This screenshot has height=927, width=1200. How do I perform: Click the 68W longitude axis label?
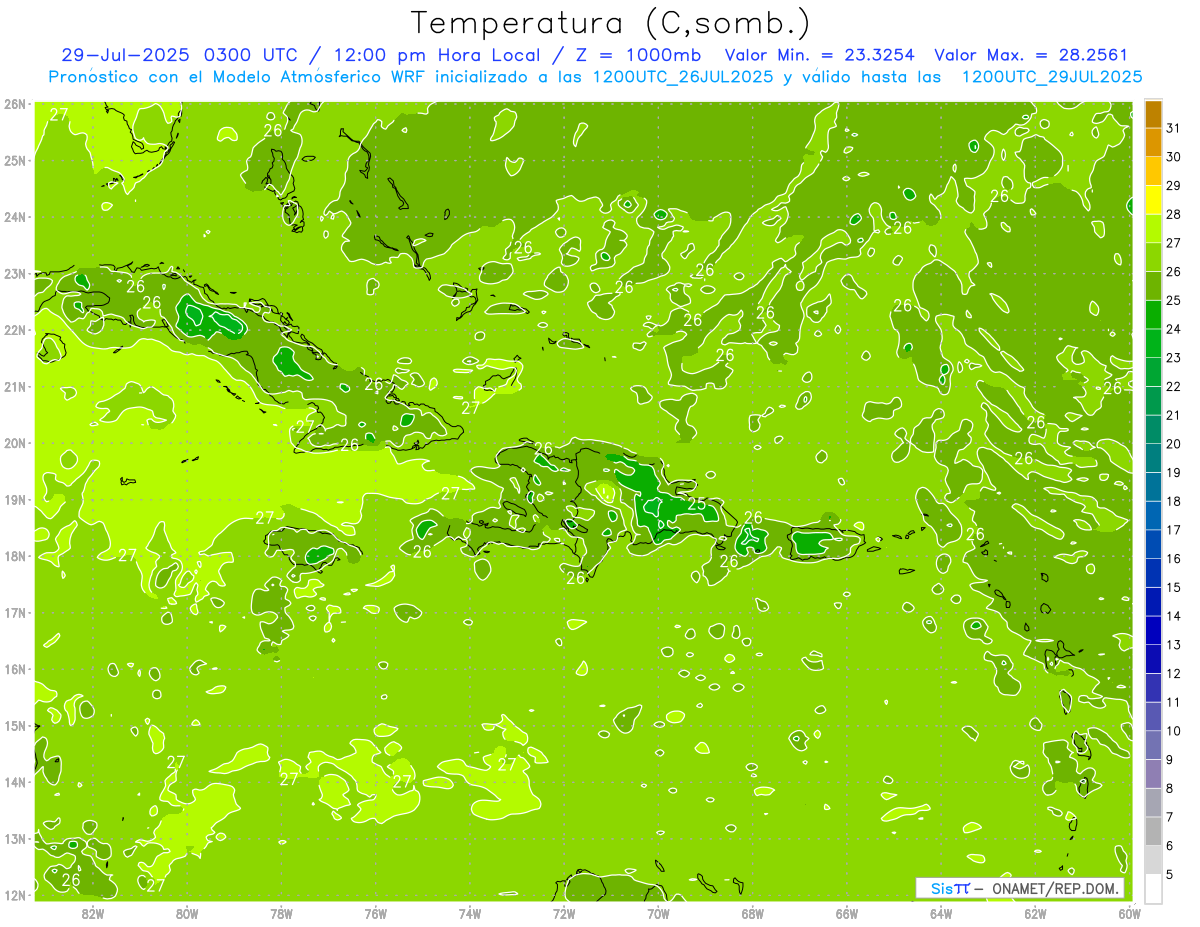pos(753,913)
